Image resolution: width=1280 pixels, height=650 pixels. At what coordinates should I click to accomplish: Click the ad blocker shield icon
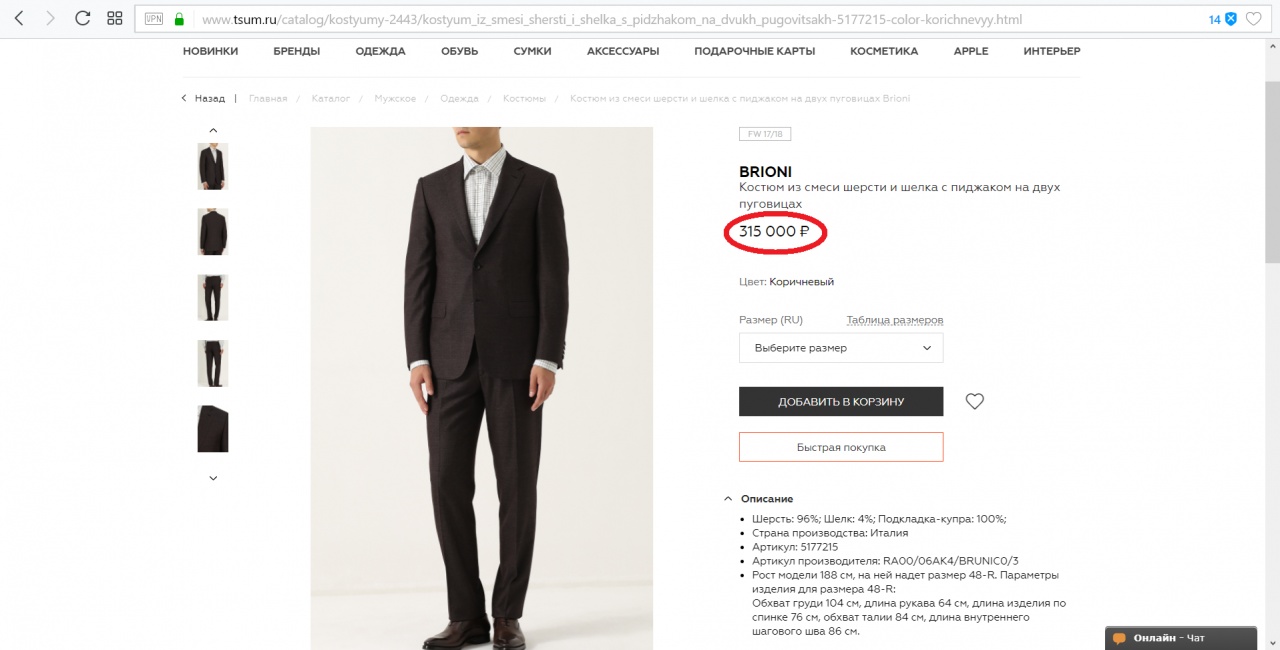point(1231,19)
